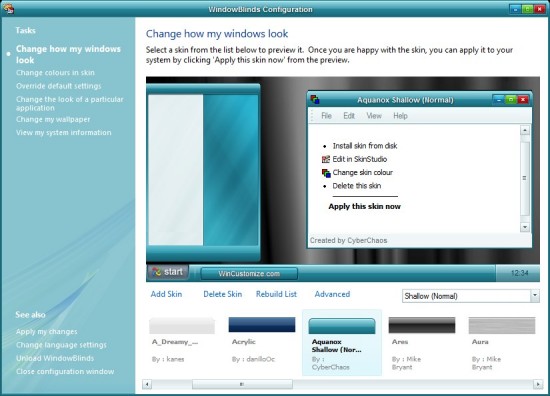Click Apply my changes

click(x=46, y=331)
